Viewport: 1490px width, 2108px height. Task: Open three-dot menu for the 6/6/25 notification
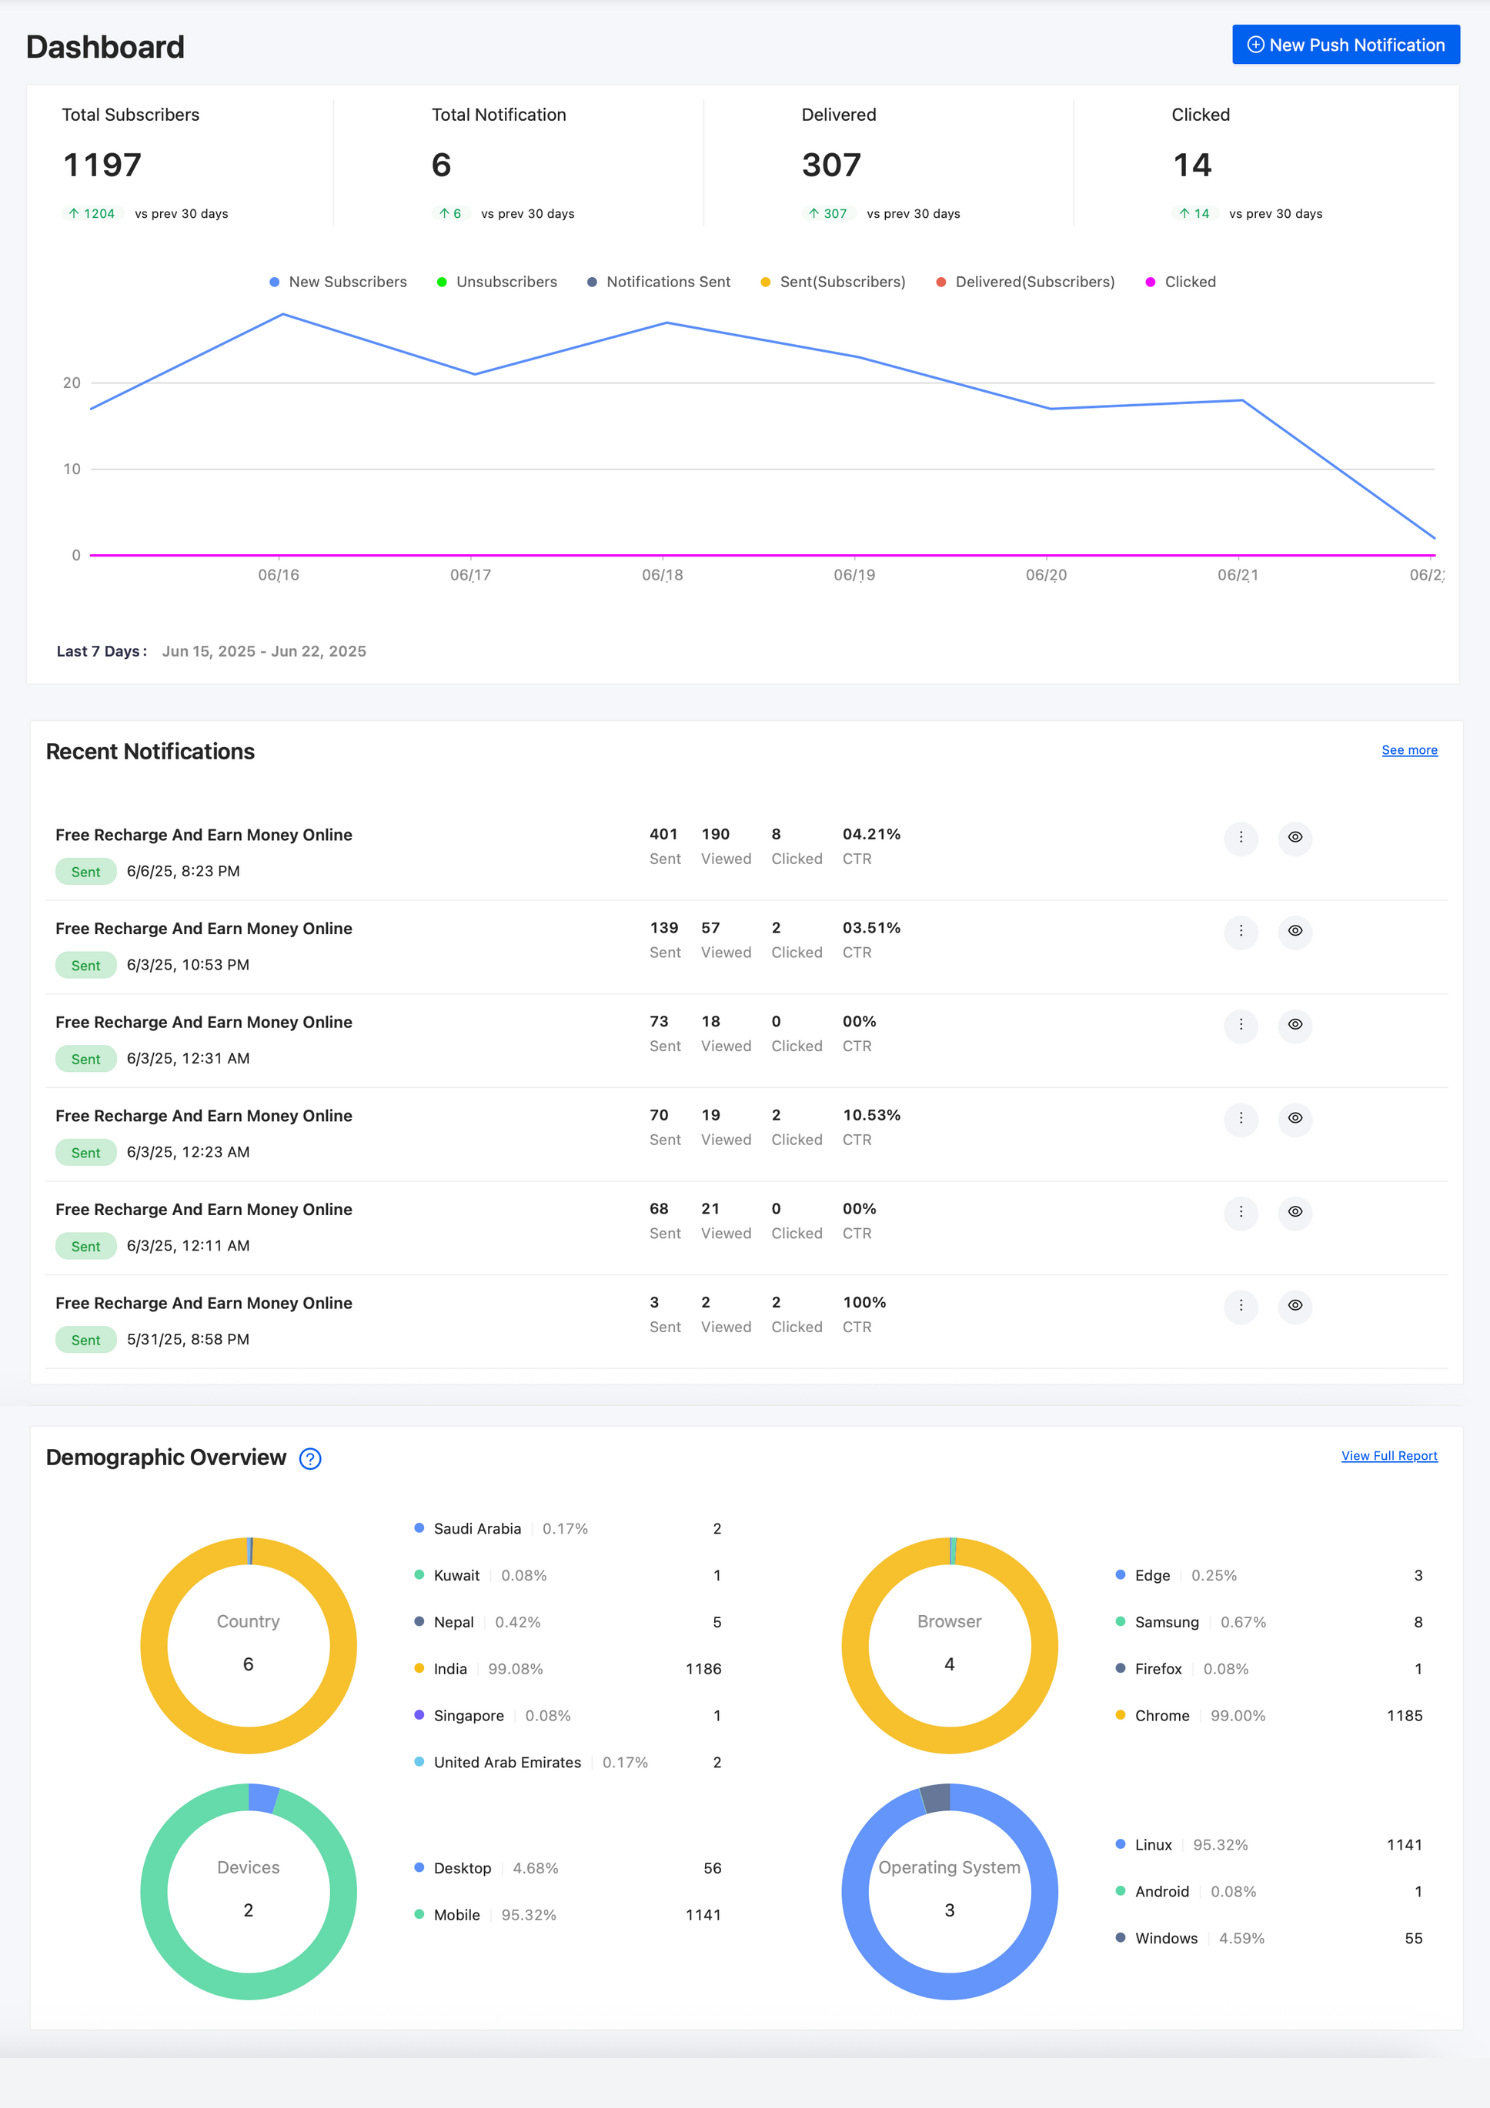1241,837
